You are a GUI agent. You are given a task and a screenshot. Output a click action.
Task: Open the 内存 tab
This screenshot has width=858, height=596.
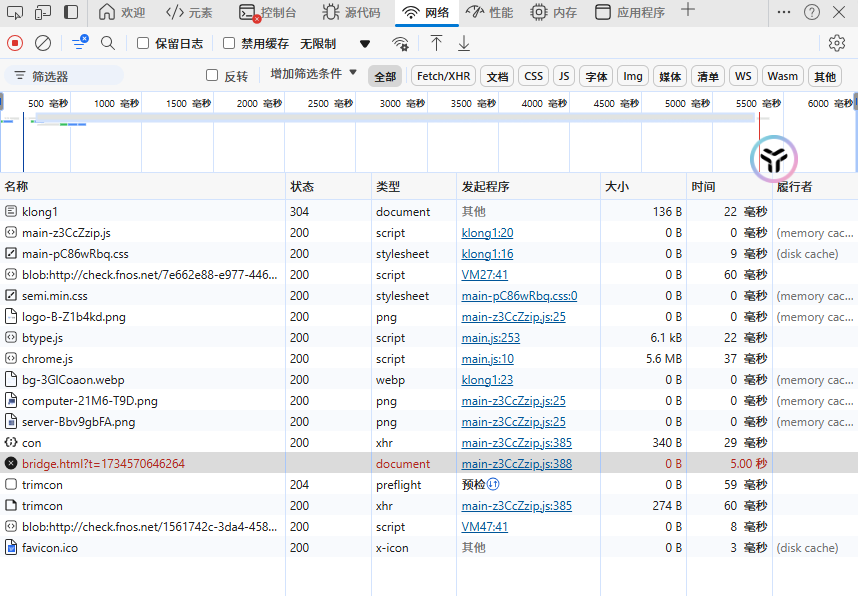pyautogui.click(x=553, y=12)
